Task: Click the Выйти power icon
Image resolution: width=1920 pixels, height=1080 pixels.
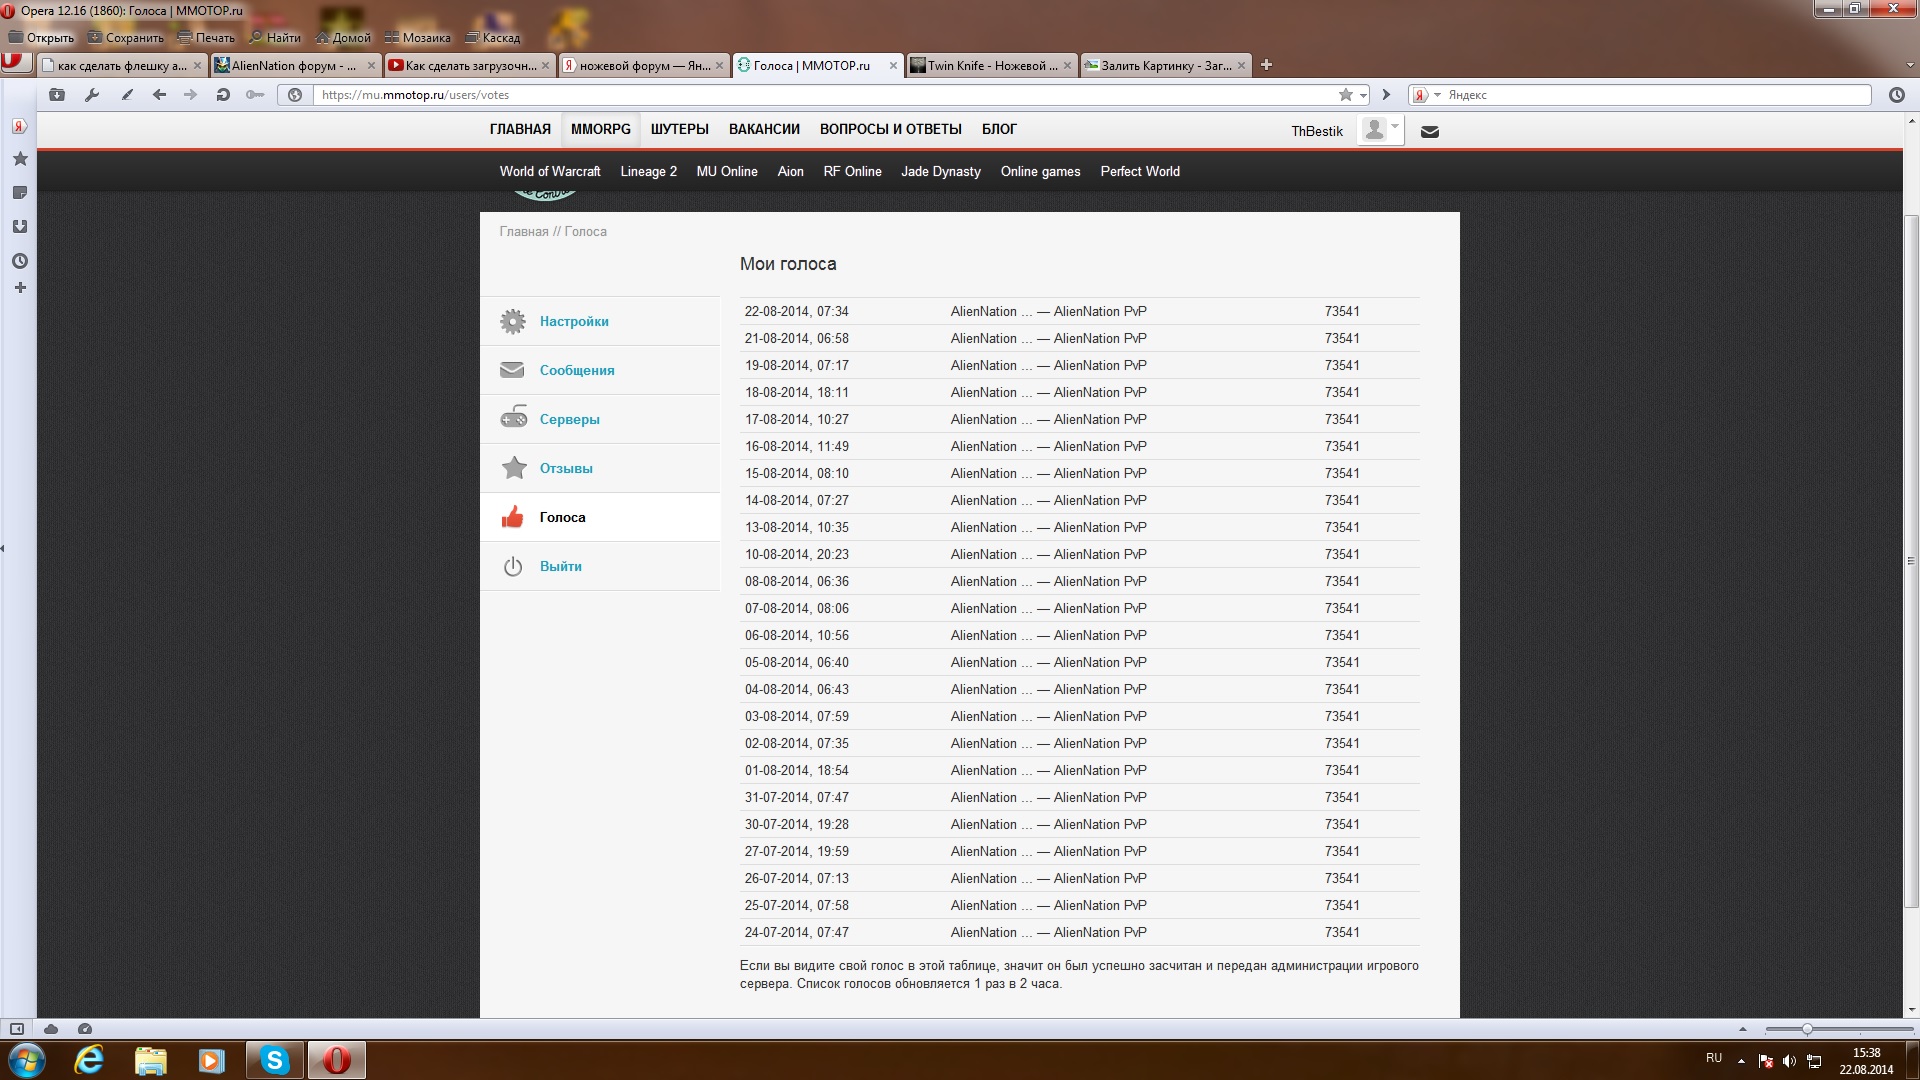Action: pos(513,566)
